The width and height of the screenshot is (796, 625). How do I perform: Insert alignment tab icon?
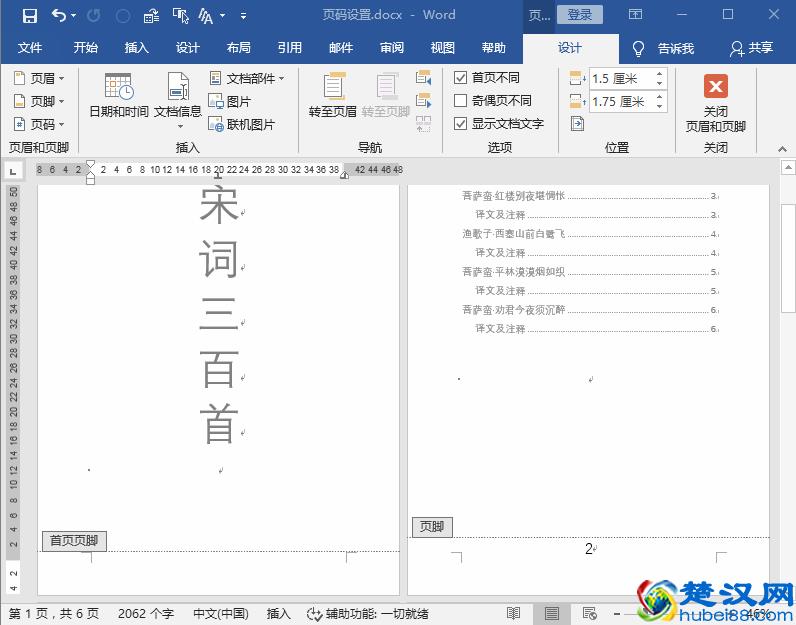[x=577, y=123]
